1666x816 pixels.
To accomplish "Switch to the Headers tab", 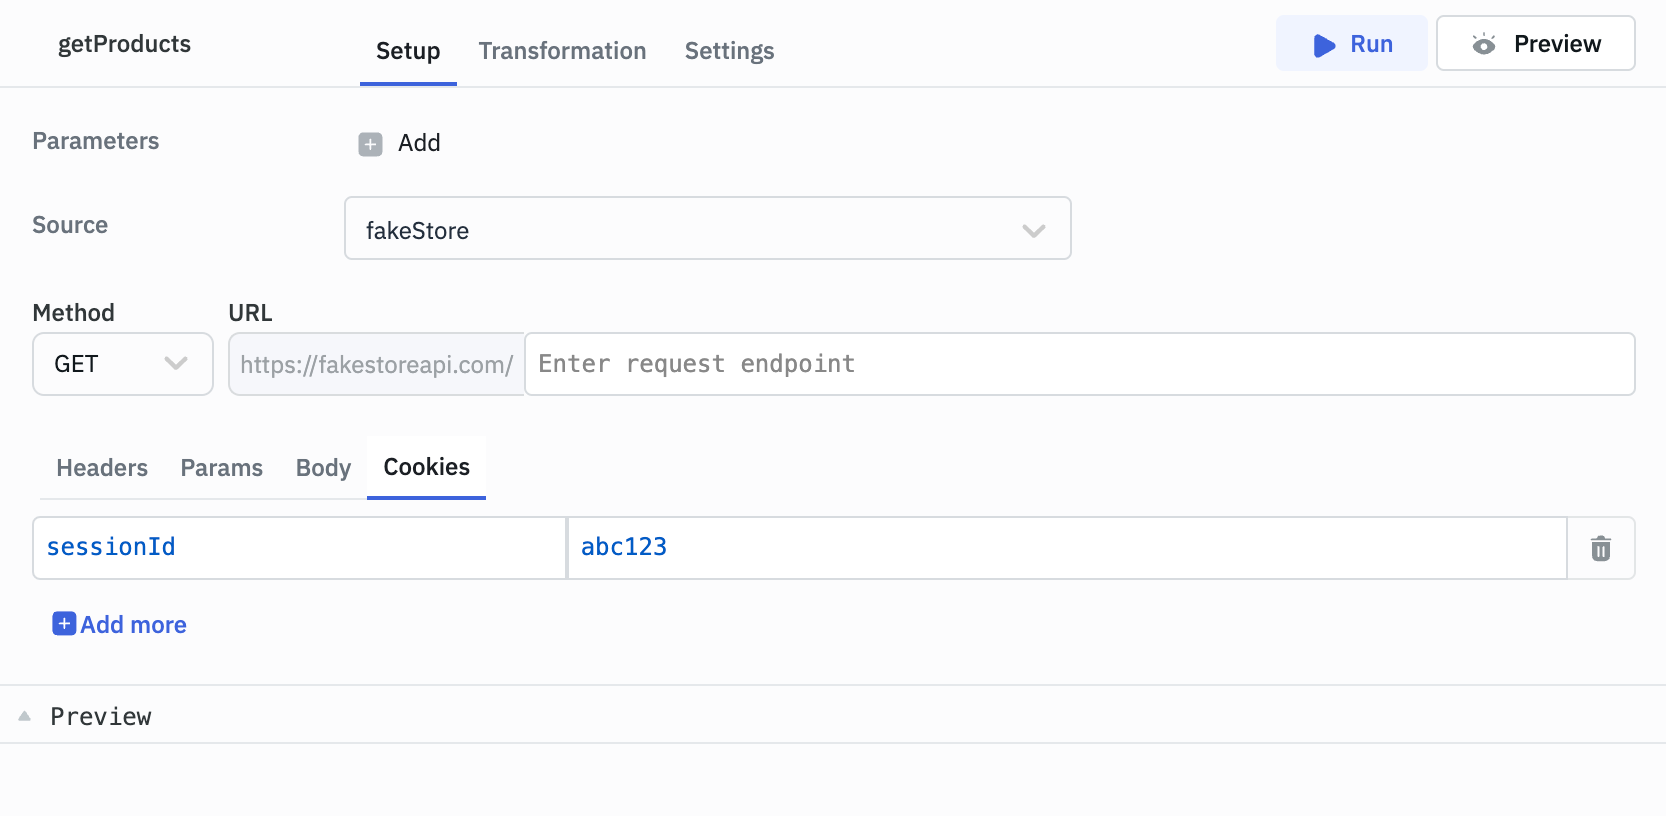I will (x=102, y=468).
